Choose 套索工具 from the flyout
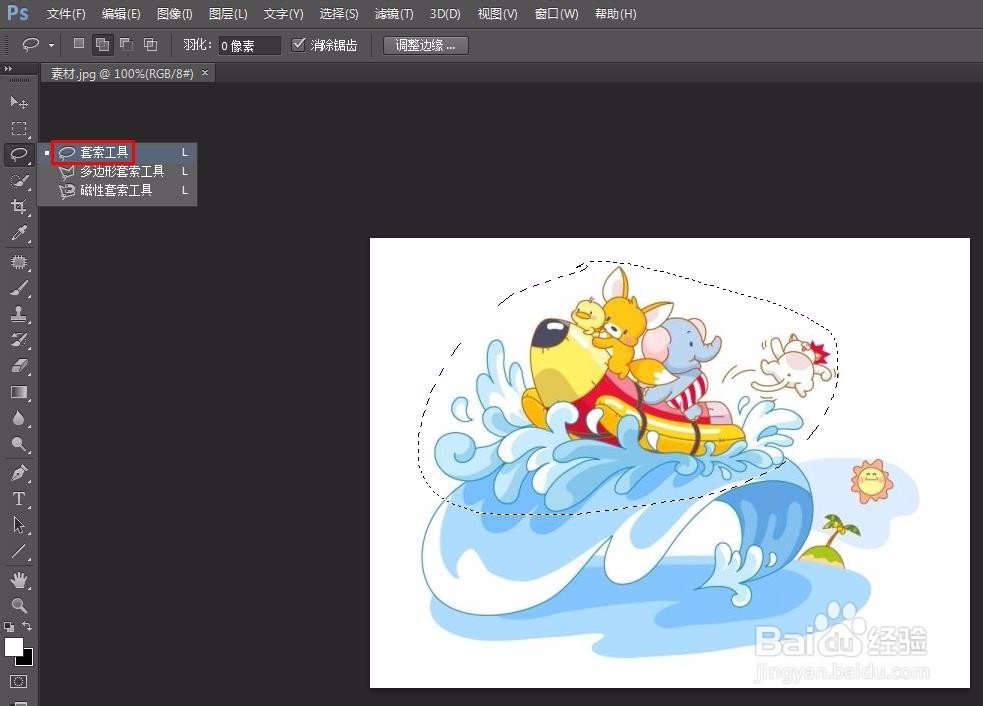This screenshot has height=706, width=983. click(x=117, y=152)
